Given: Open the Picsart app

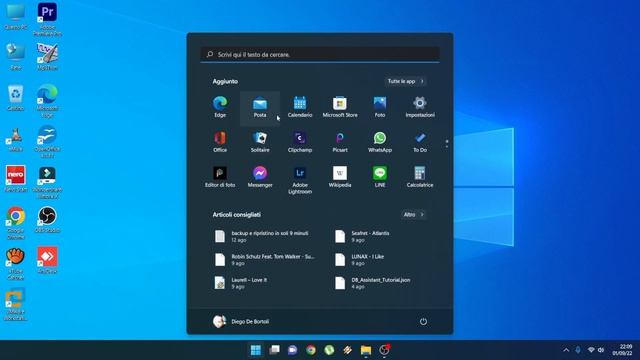Looking at the screenshot, I should coord(340,142).
